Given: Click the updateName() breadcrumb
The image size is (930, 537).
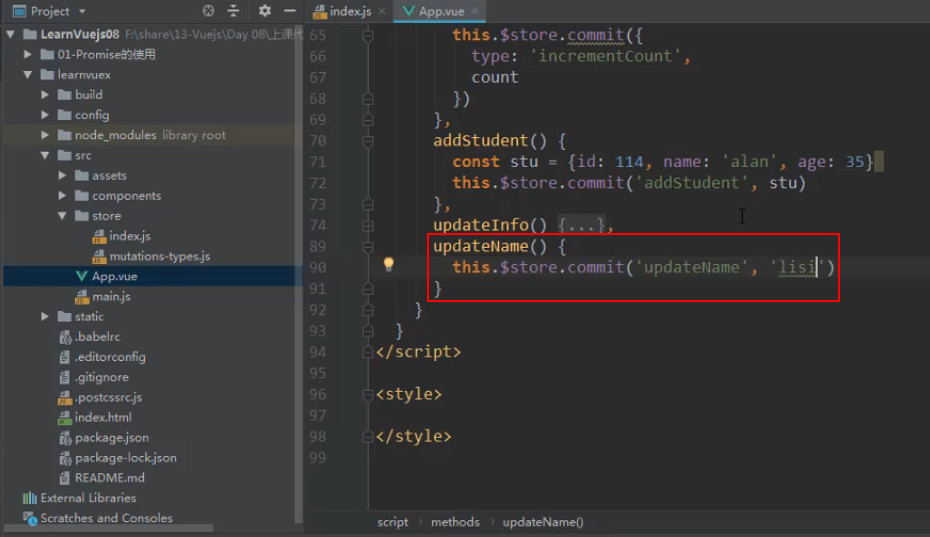Looking at the screenshot, I should 543,522.
